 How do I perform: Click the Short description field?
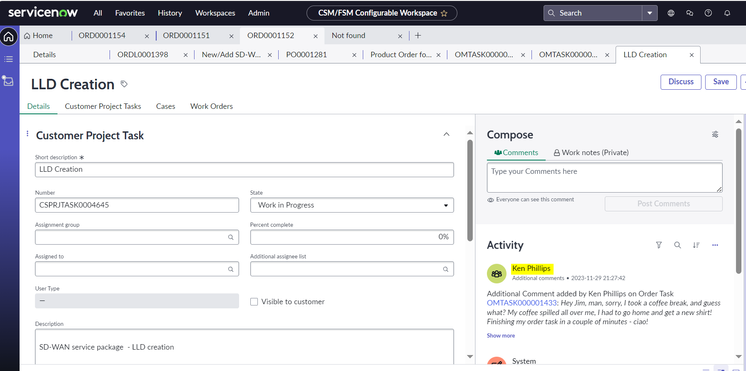click(244, 169)
